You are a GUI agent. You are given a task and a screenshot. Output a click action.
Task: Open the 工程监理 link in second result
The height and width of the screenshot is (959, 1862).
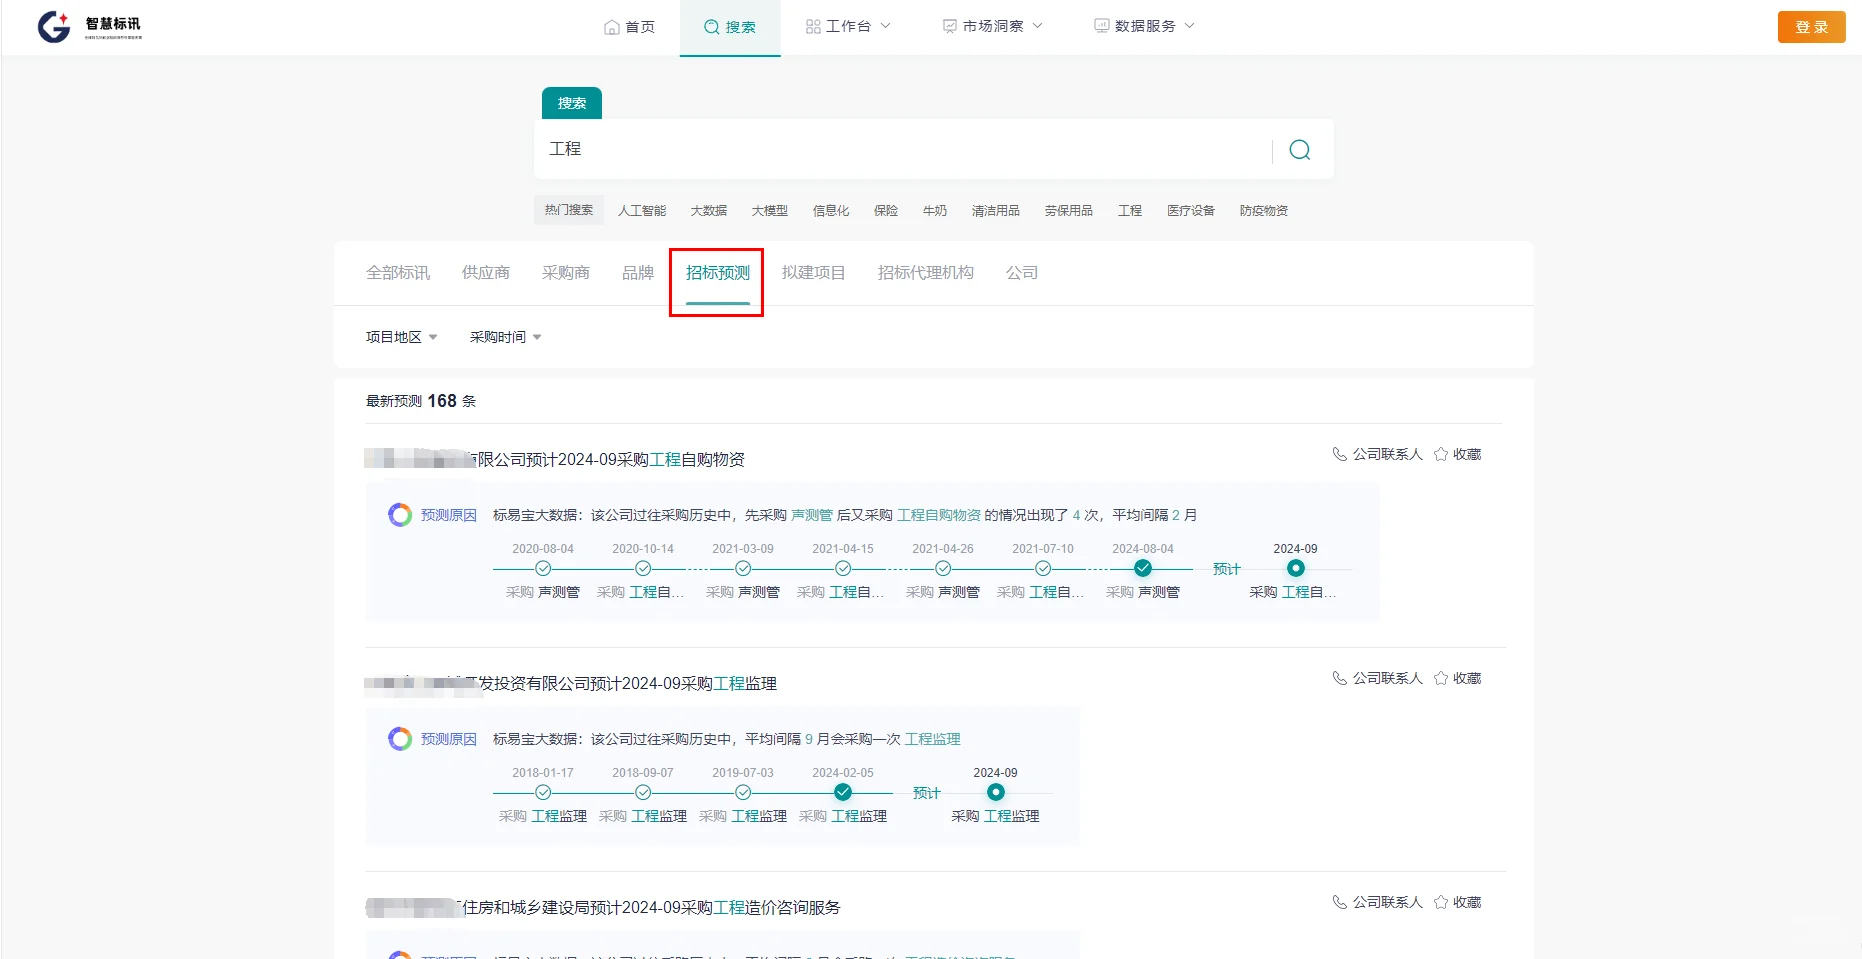click(933, 739)
